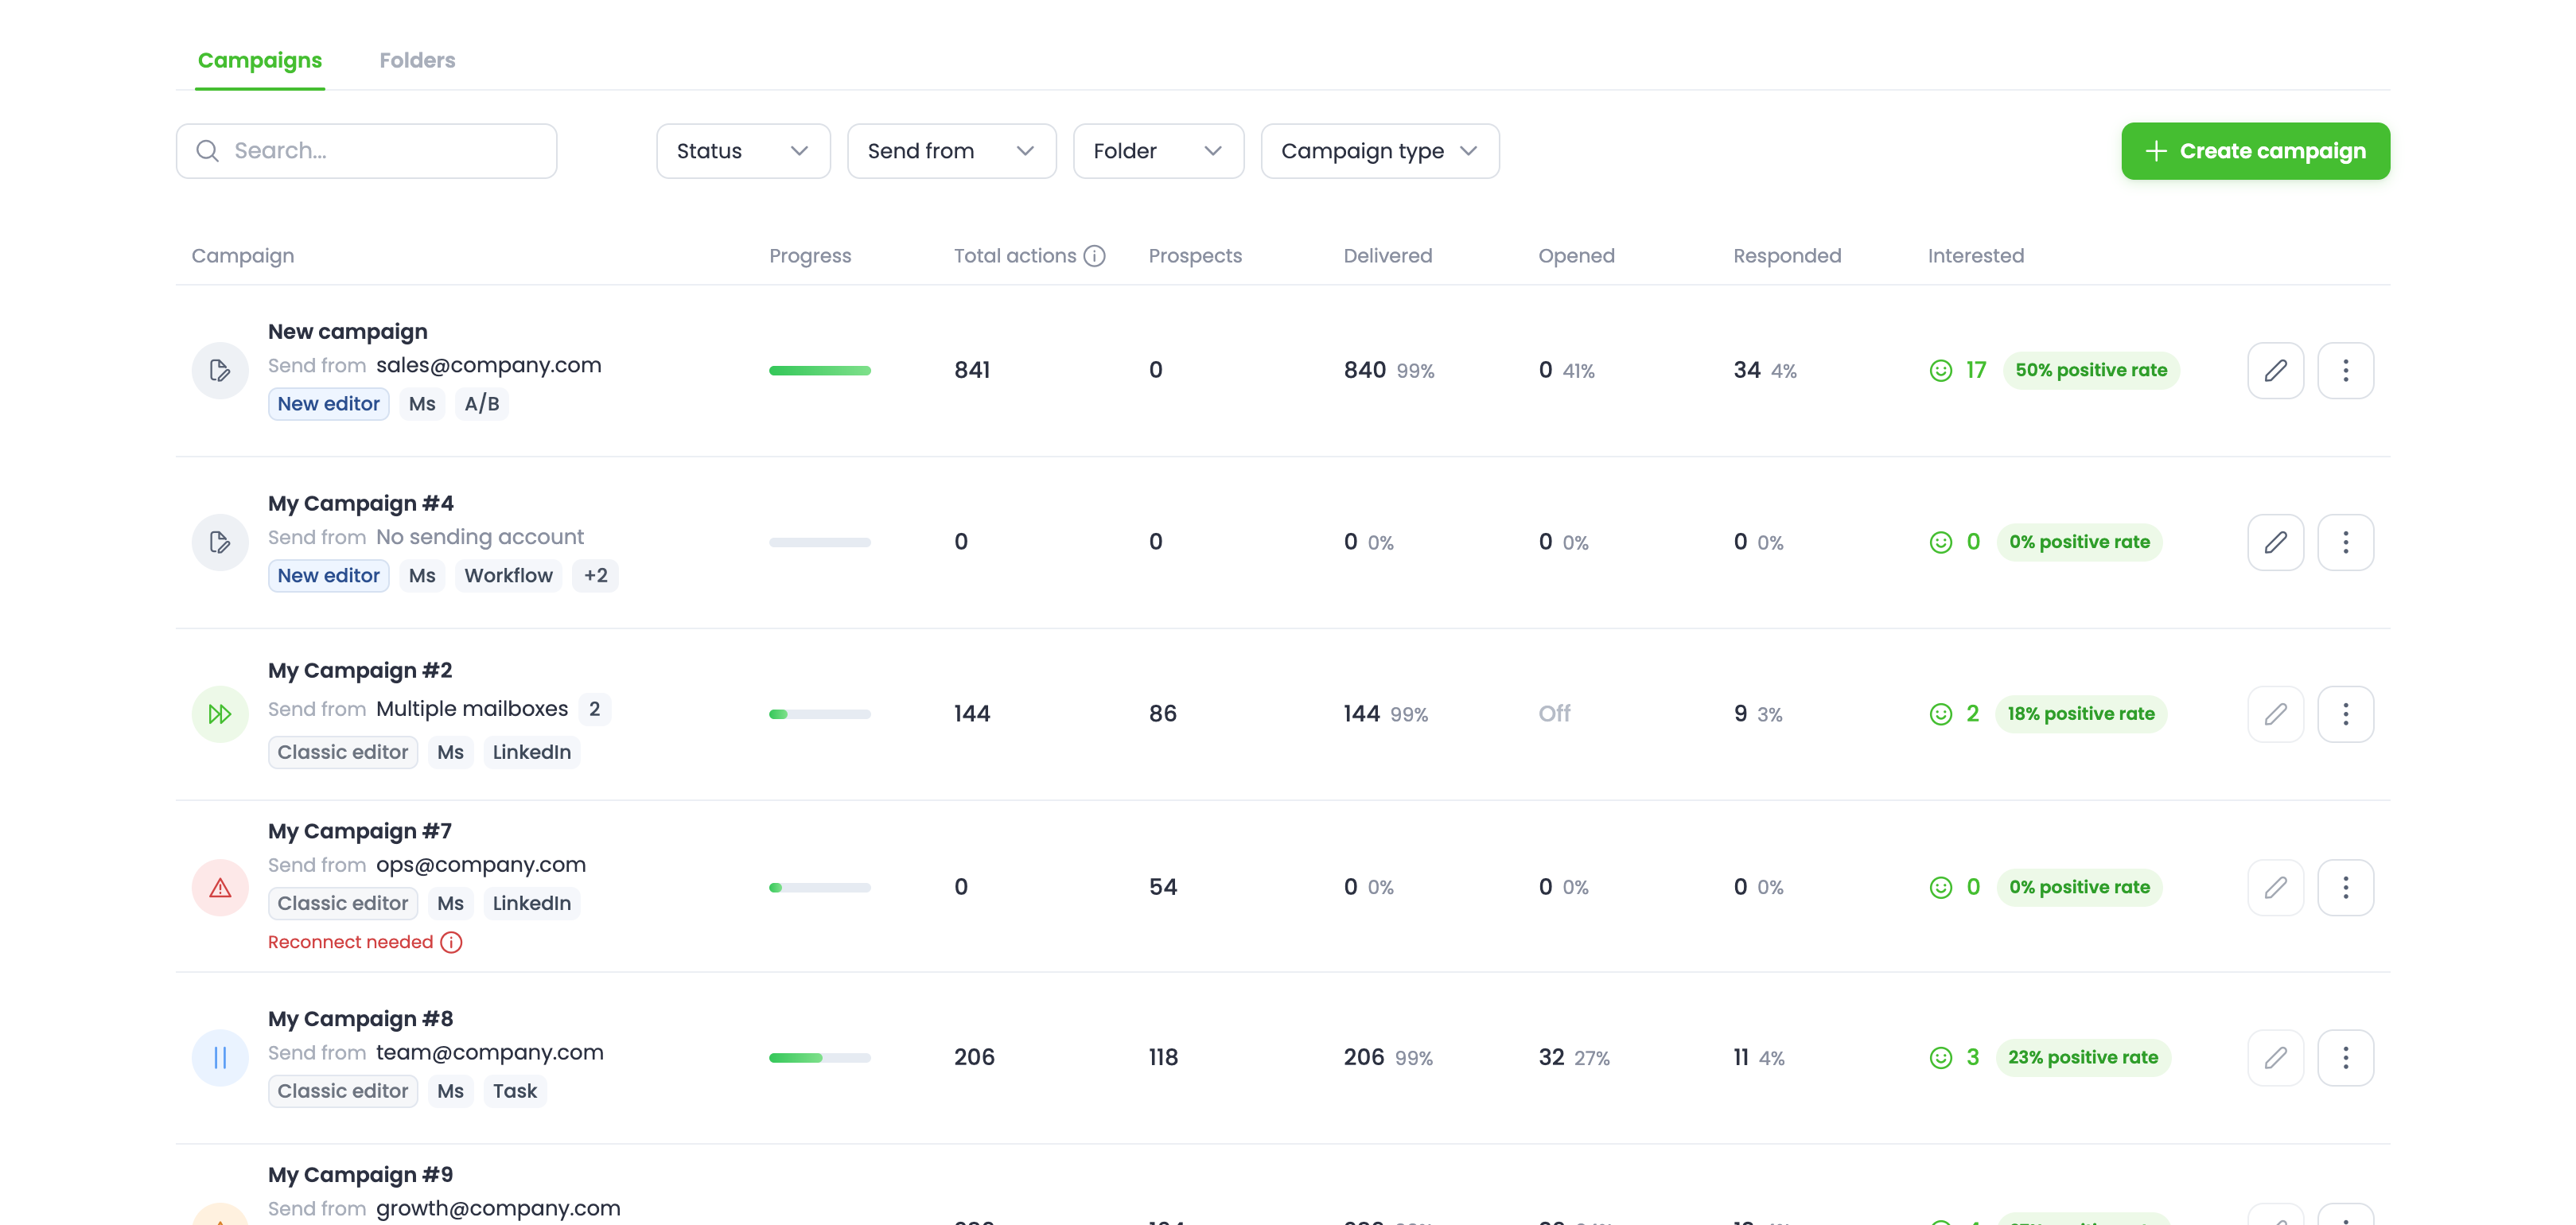Image resolution: width=2576 pixels, height=1225 pixels.
Task: Click the smiley interested icon for My Campaign #4
Action: [1940, 542]
